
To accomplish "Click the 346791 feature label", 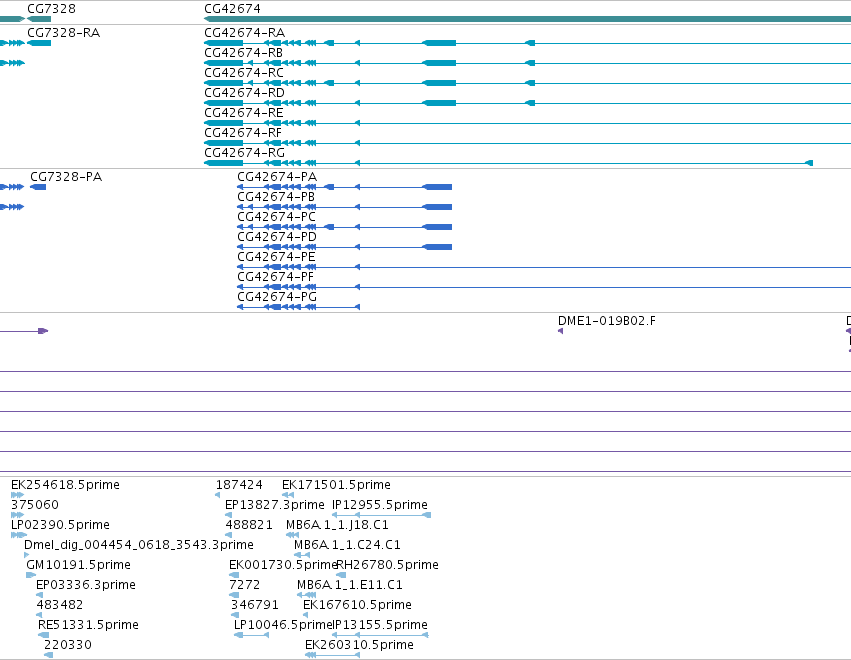I will 255,605.
